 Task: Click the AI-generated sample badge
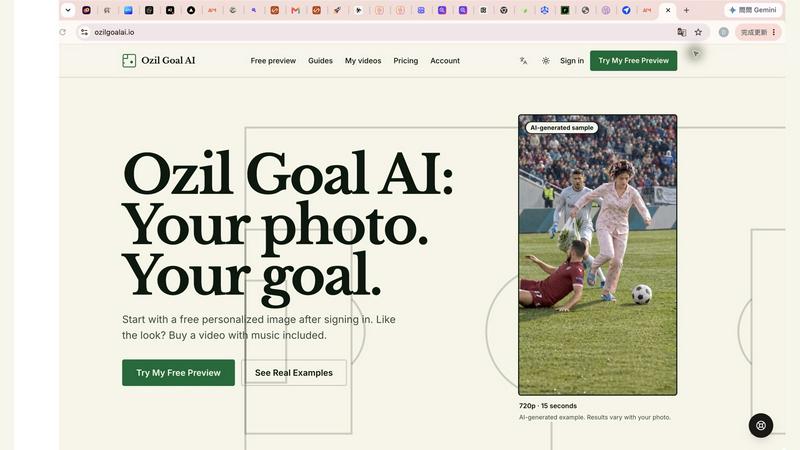tap(561, 128)
